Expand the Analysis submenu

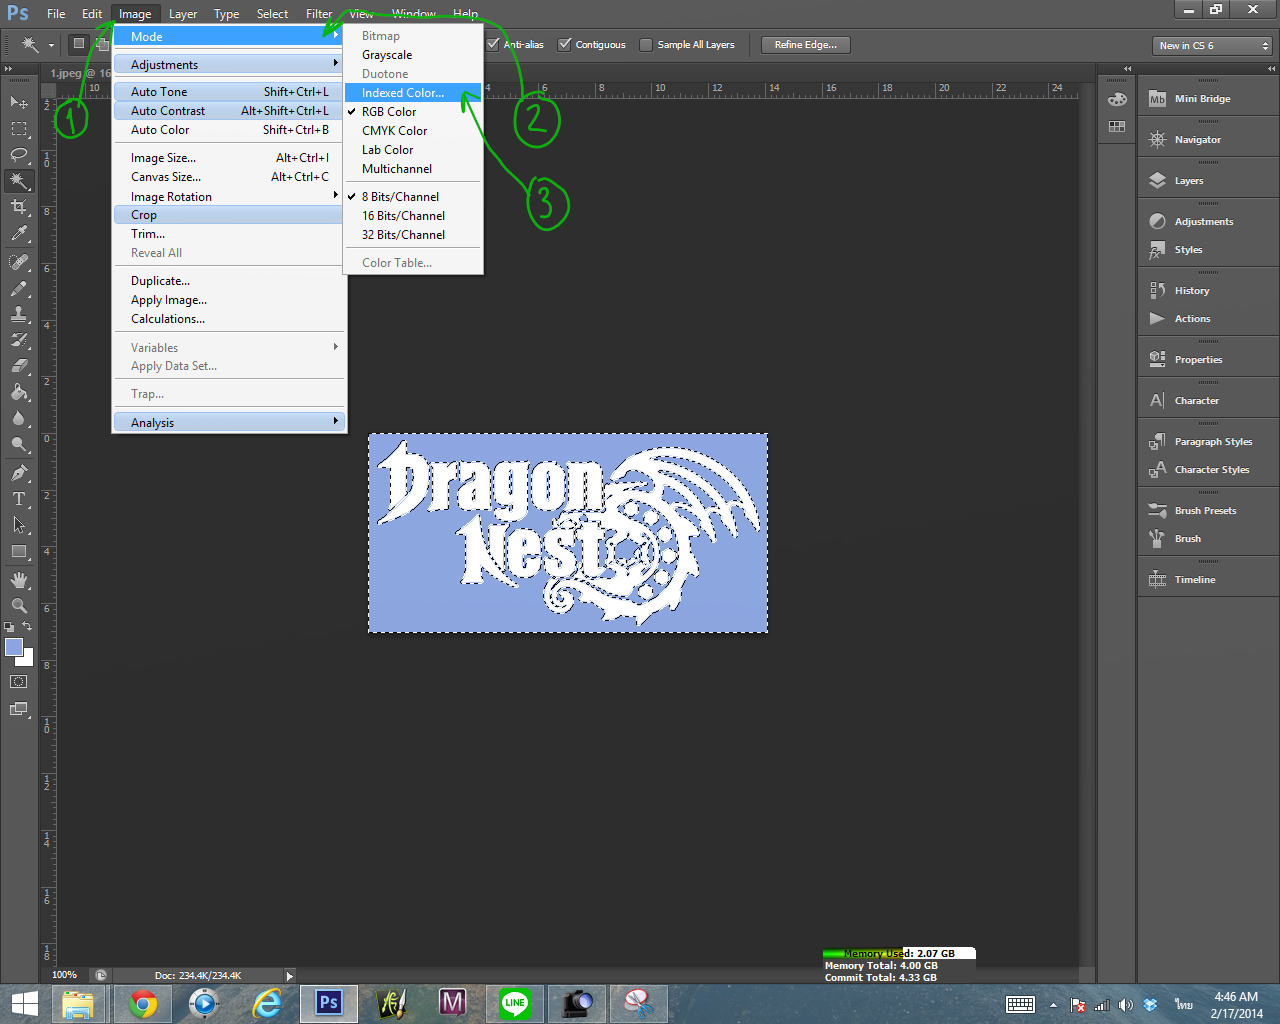[229, 423]
